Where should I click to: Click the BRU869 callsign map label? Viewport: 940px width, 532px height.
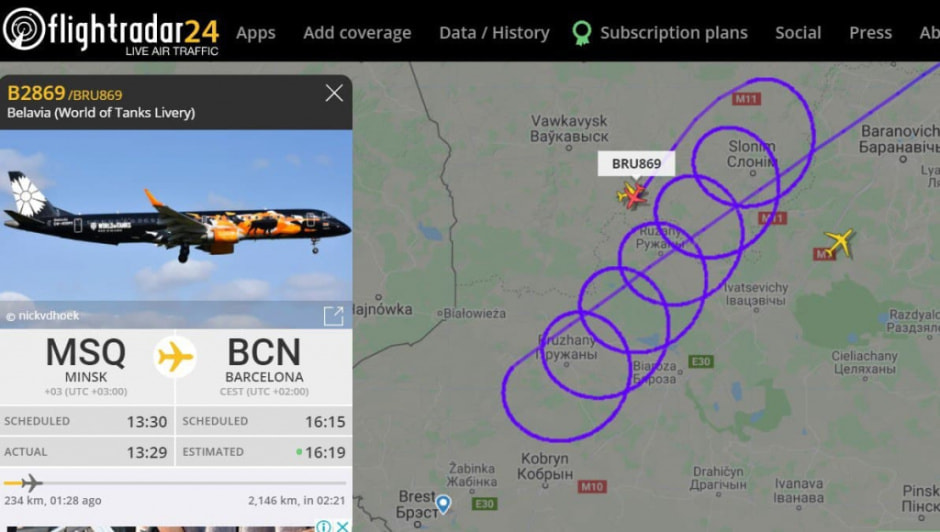click(x=636, y=164)
